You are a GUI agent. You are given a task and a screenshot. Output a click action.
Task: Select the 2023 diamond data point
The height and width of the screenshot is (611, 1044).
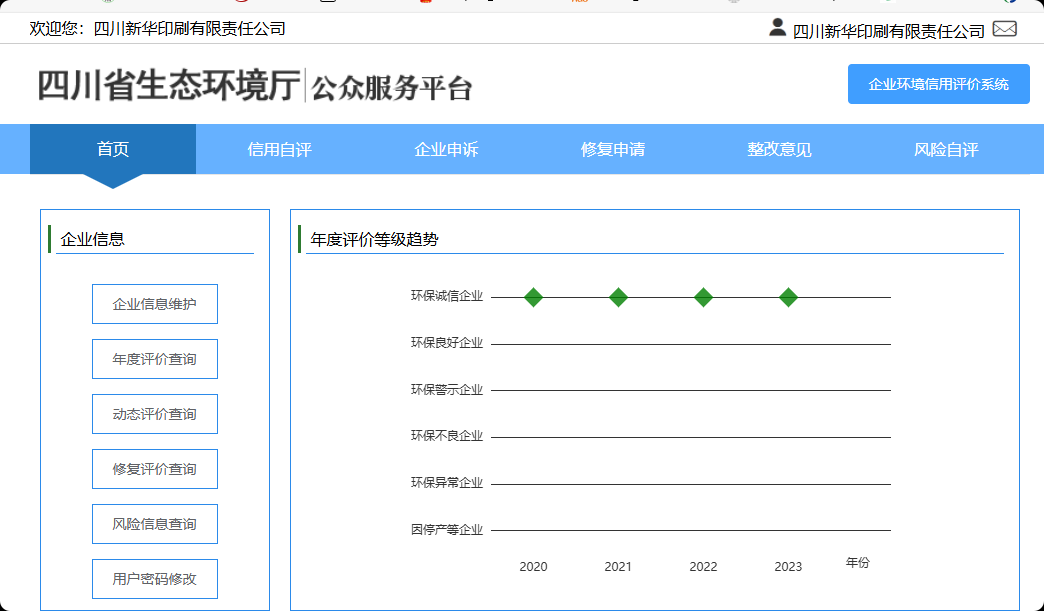tap(788, 297)
